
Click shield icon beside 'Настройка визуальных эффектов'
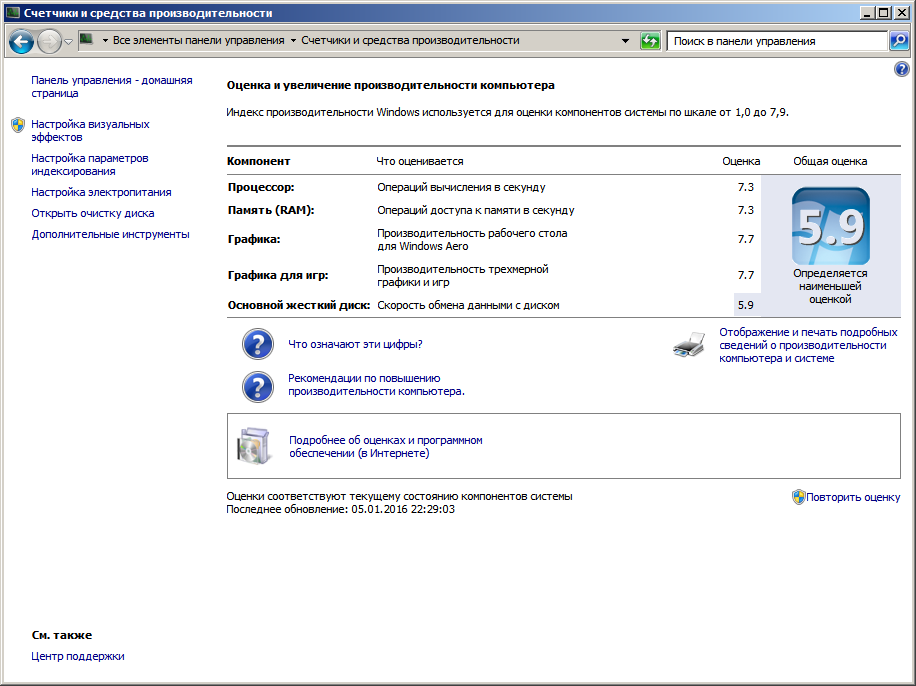(x=18, y=124)
